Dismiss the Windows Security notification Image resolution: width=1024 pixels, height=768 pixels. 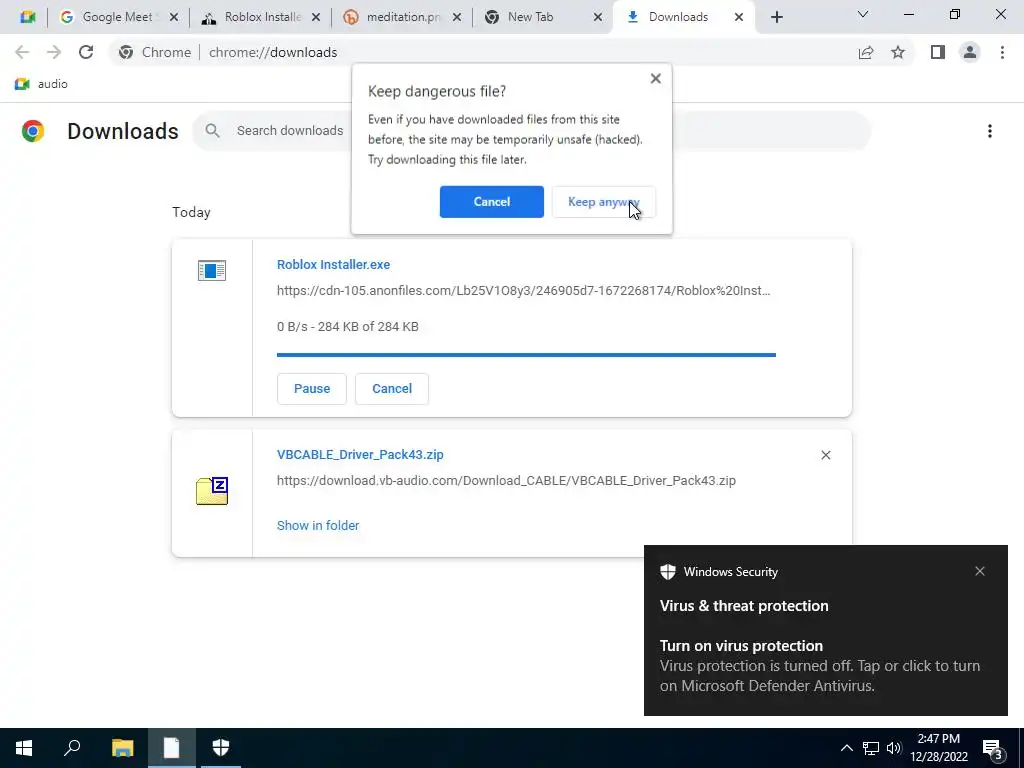coord(980,571)
